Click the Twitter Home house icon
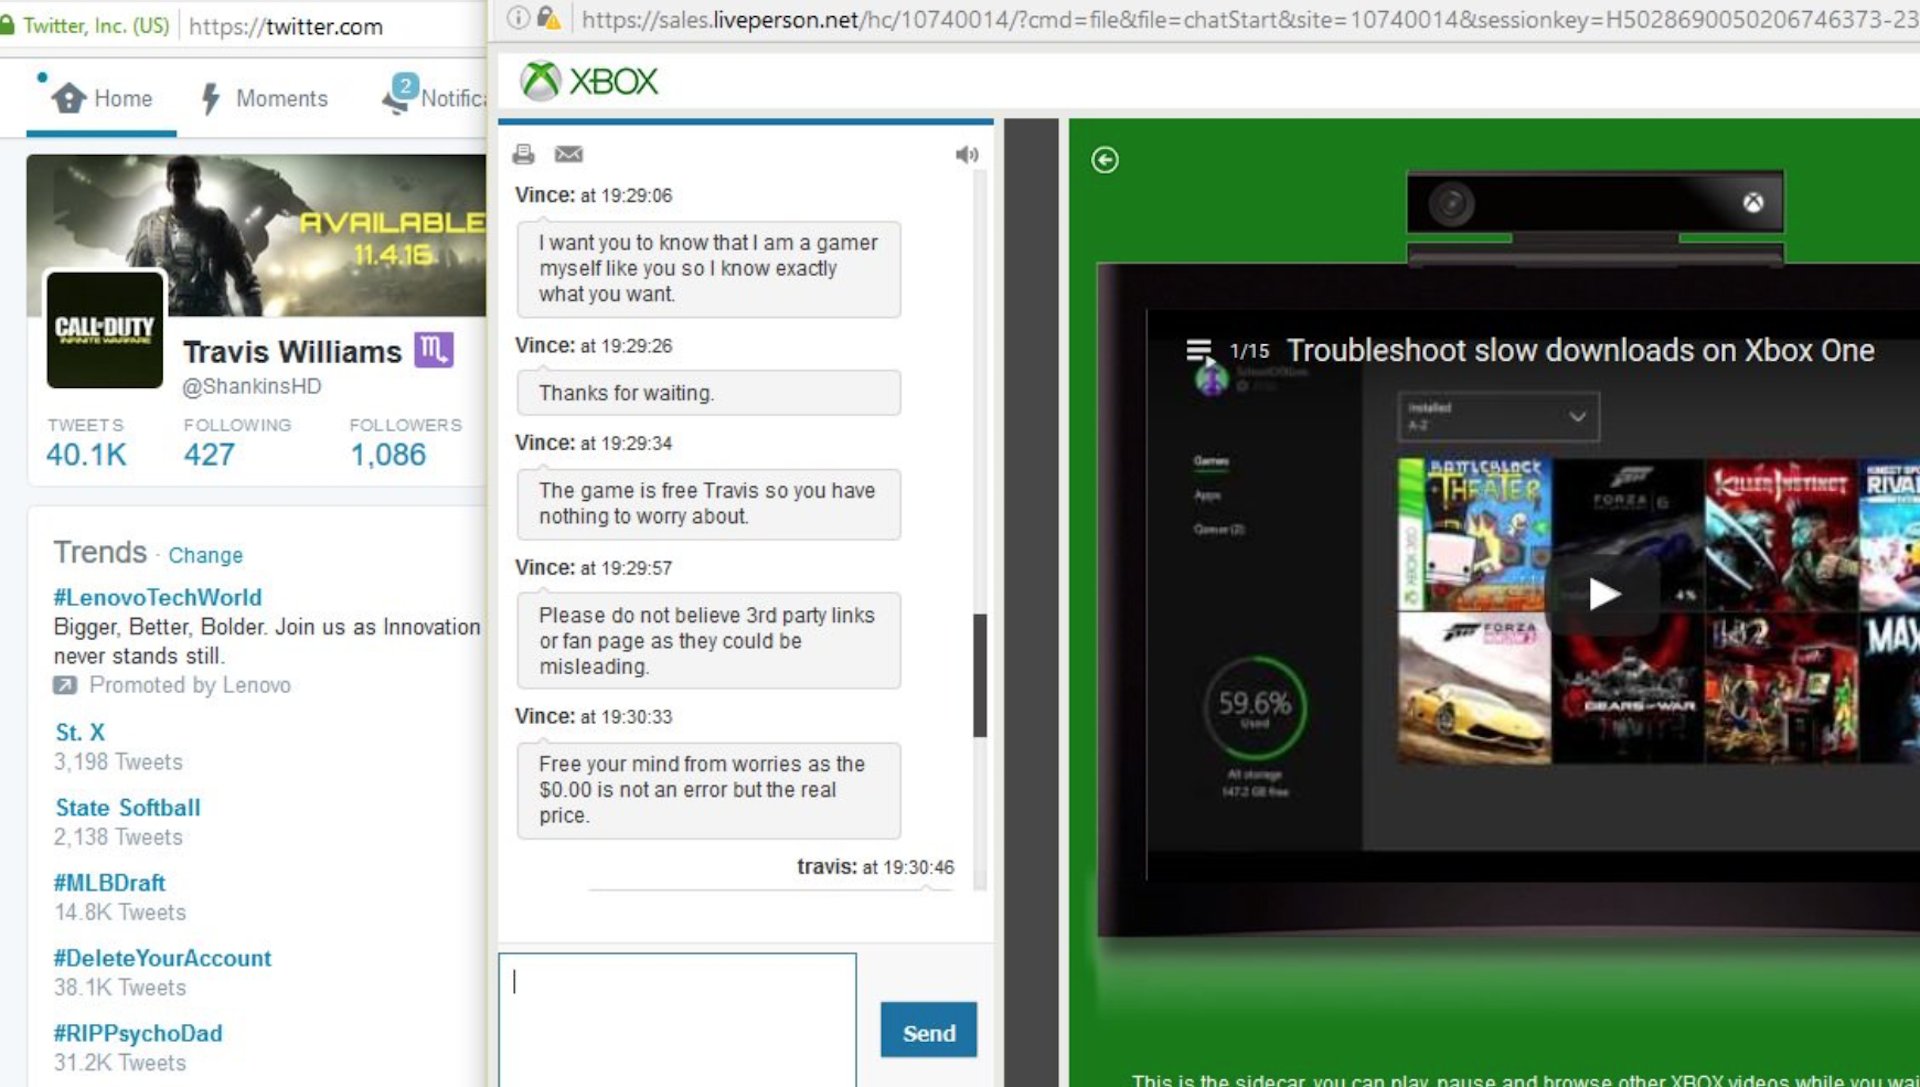1920x1087 pixels. [x=69, y=98]
